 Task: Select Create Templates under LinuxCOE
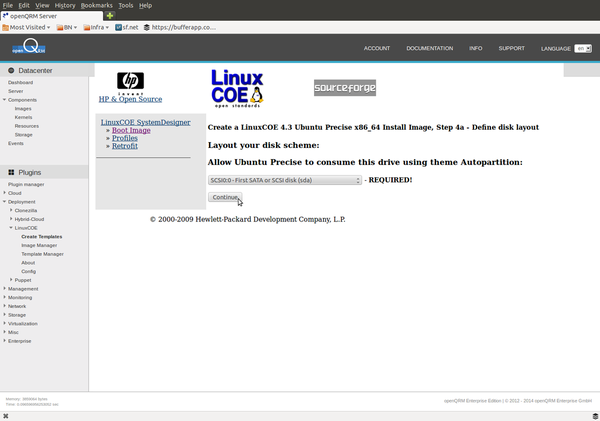tap(42, 237)
